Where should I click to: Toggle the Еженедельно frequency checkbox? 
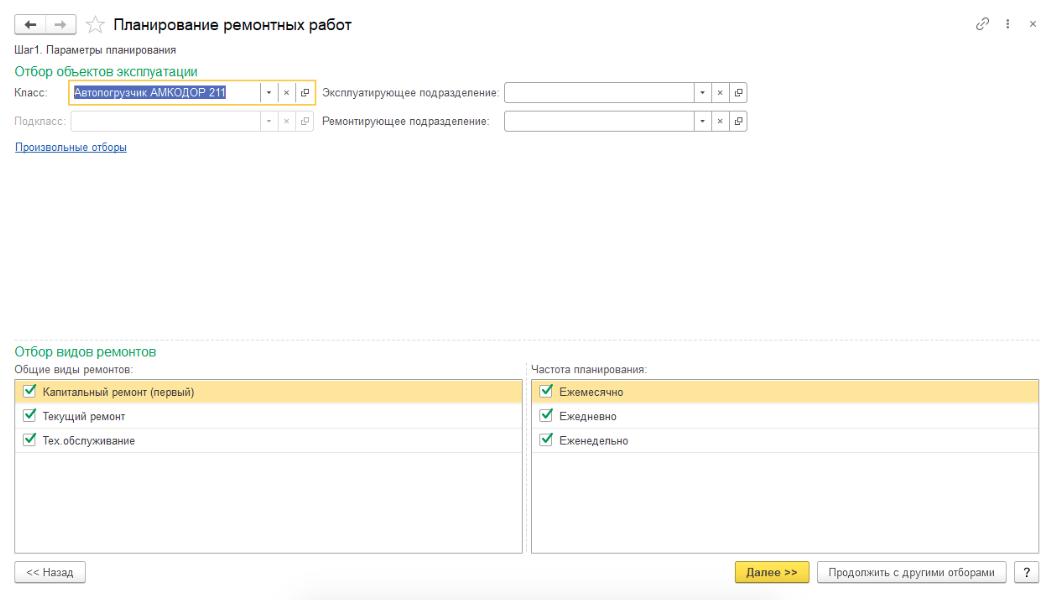point(546,440)
